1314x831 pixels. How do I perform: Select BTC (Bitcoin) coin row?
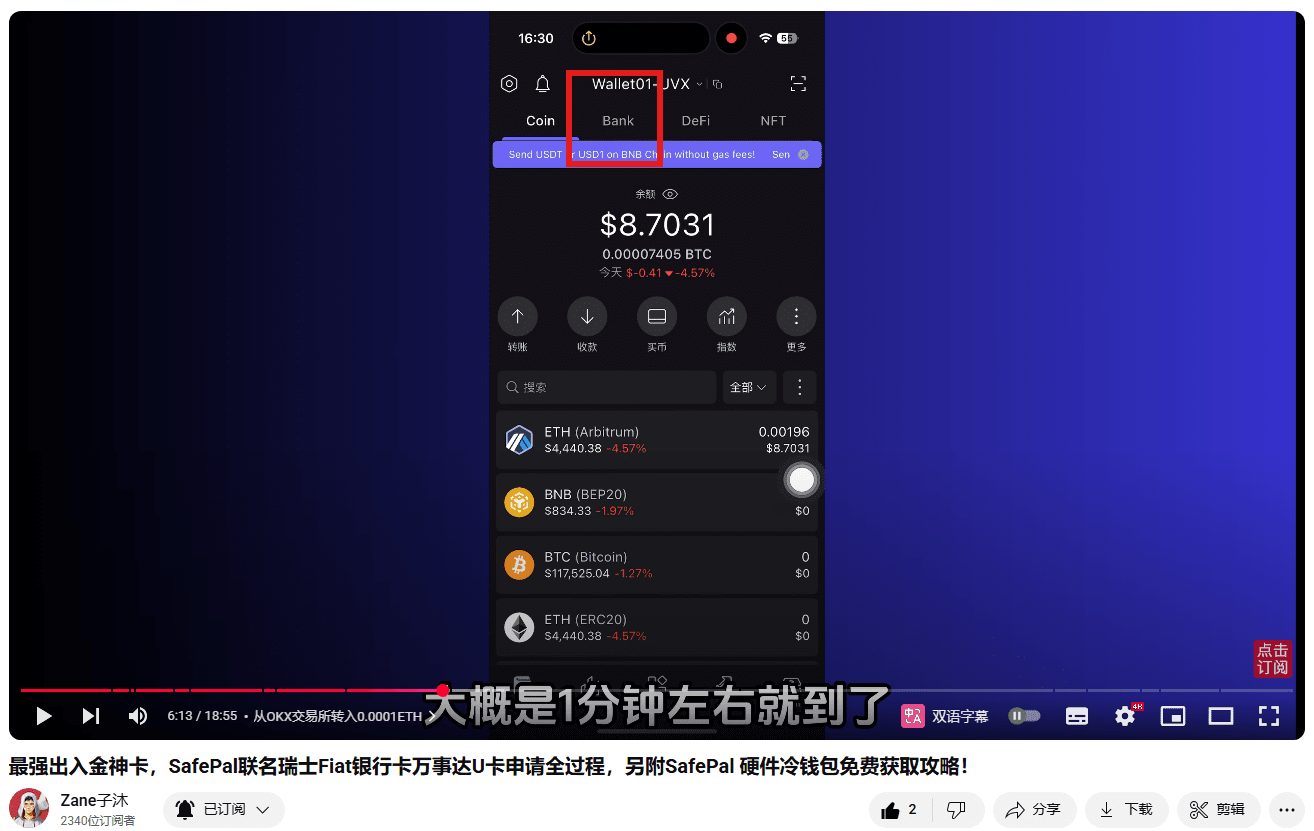(657, 565)
